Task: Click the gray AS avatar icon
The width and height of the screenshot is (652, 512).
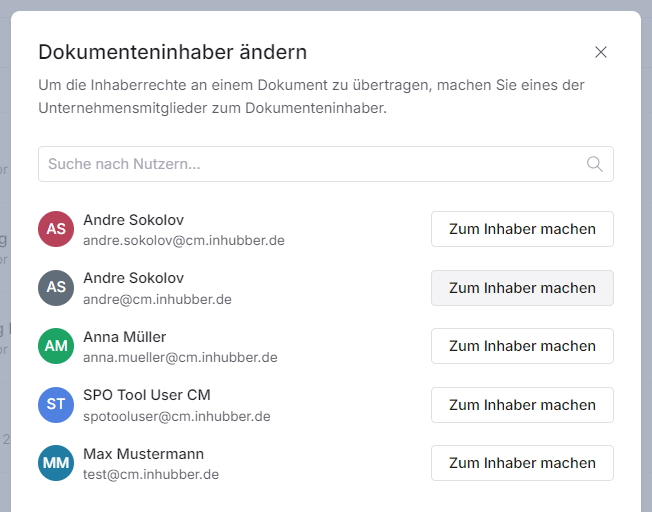Action: tap(56, 287)
